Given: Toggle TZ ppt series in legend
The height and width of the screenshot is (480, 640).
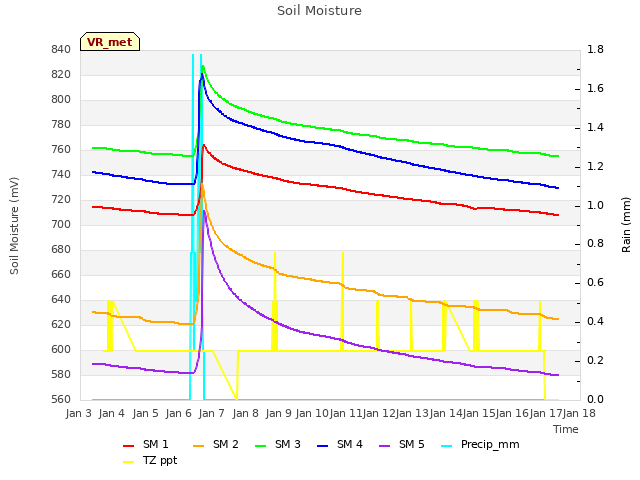Looking at the screenshot, I should pyautogui.click(x=150, y=460).
